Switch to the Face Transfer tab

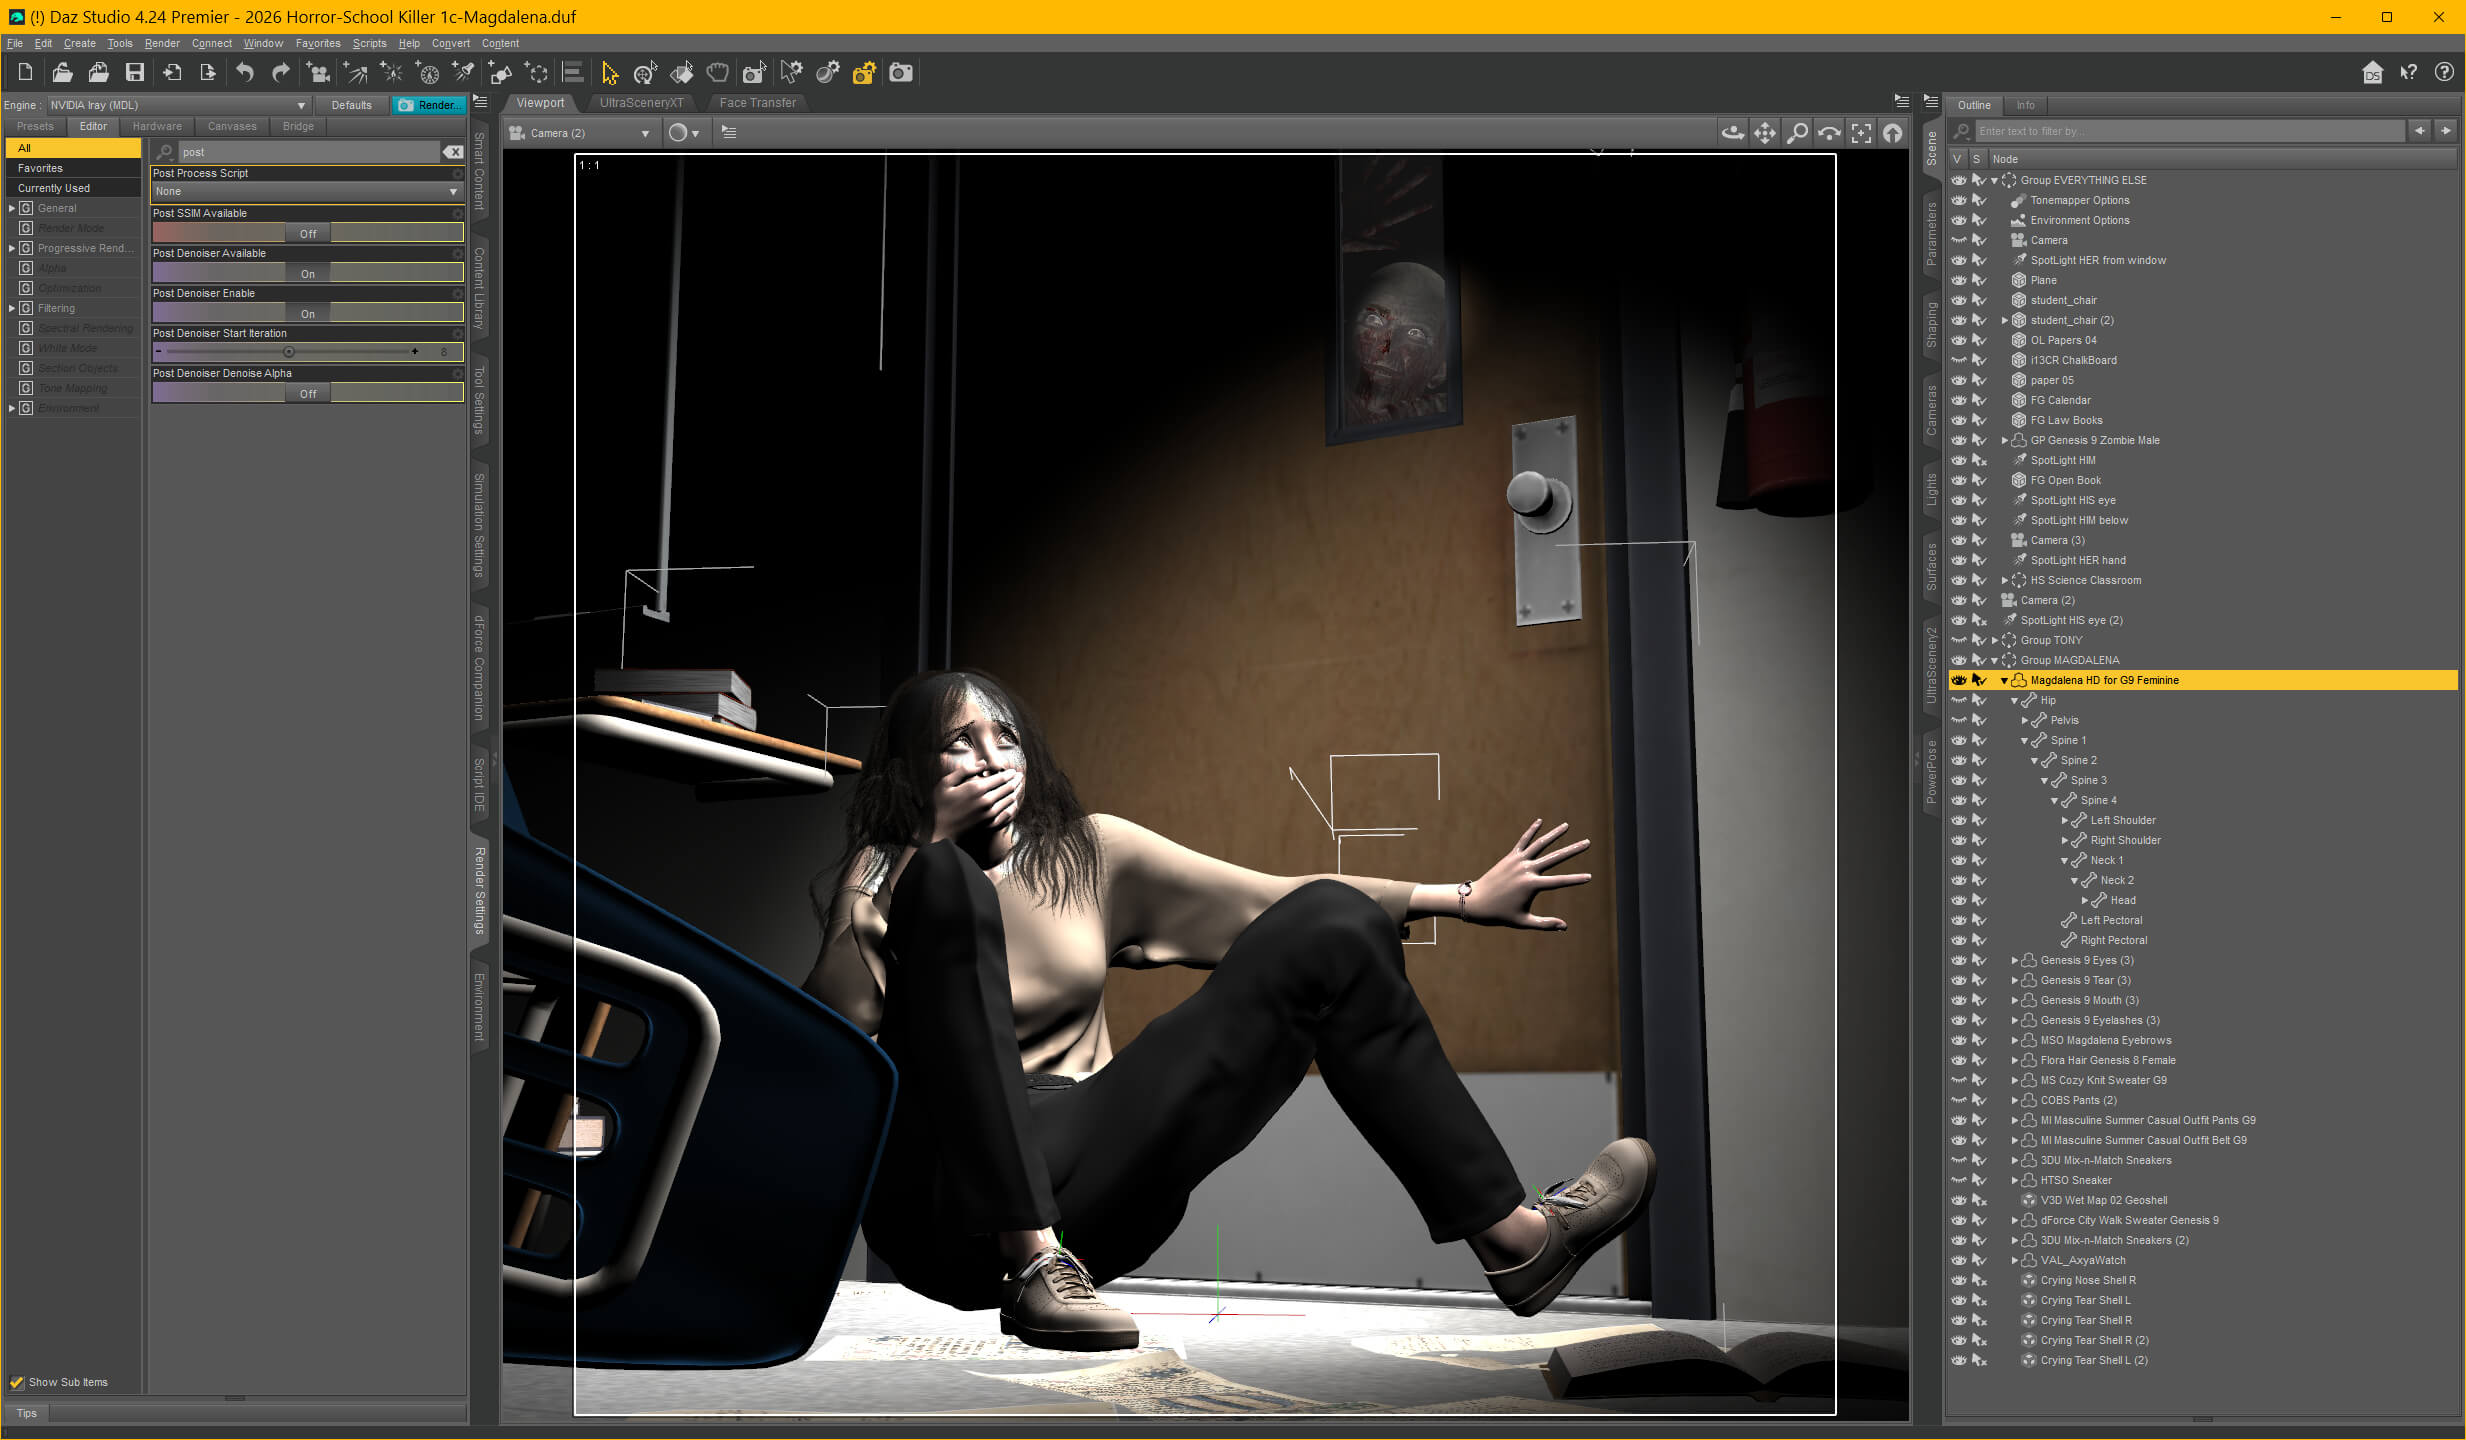coord(757,103)
